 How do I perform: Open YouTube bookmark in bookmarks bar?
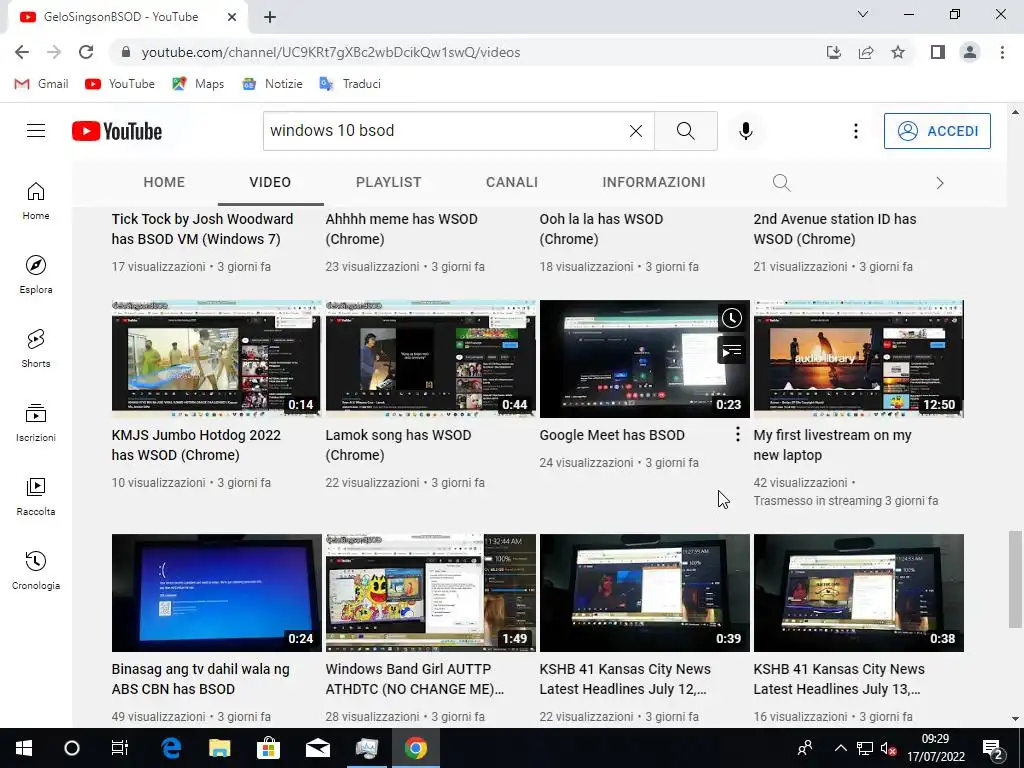click(x=120, y=84)
